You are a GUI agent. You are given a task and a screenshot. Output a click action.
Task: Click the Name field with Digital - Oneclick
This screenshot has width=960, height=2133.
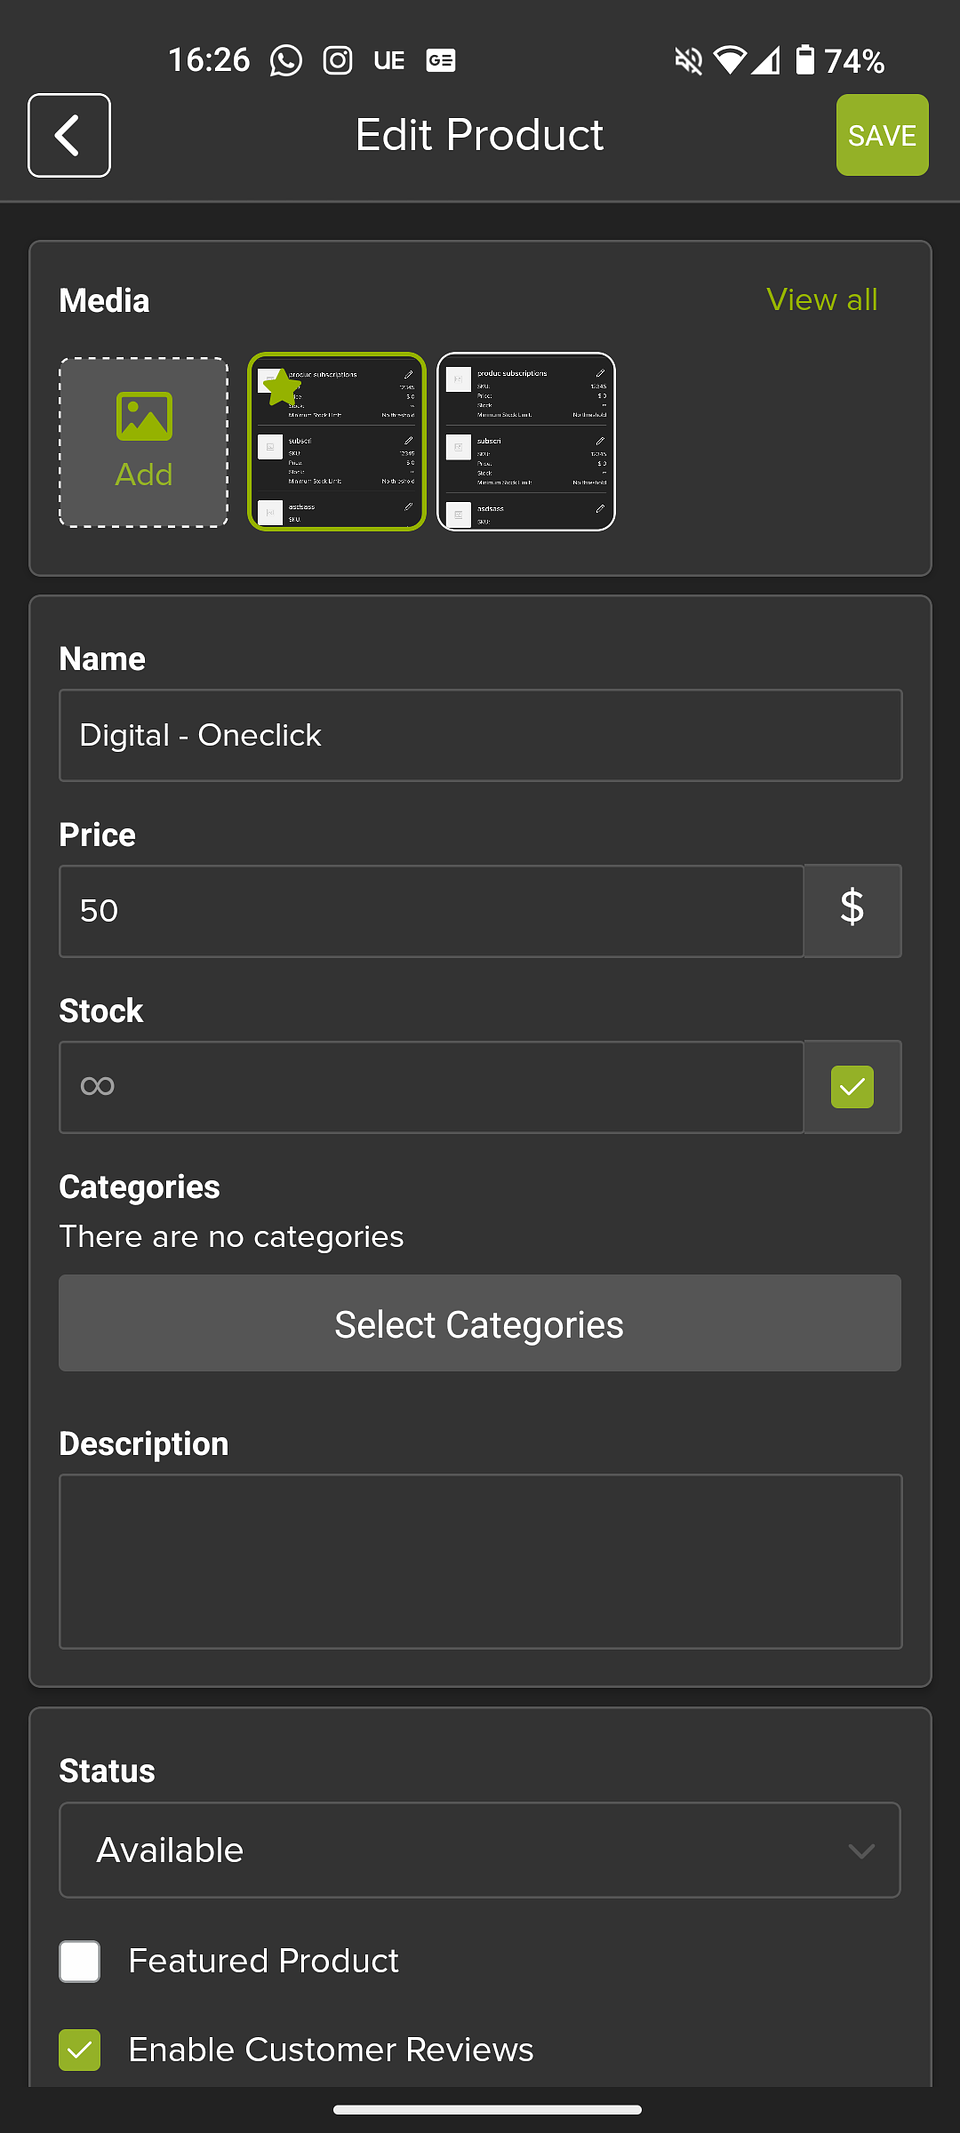[x=480, y=735]
